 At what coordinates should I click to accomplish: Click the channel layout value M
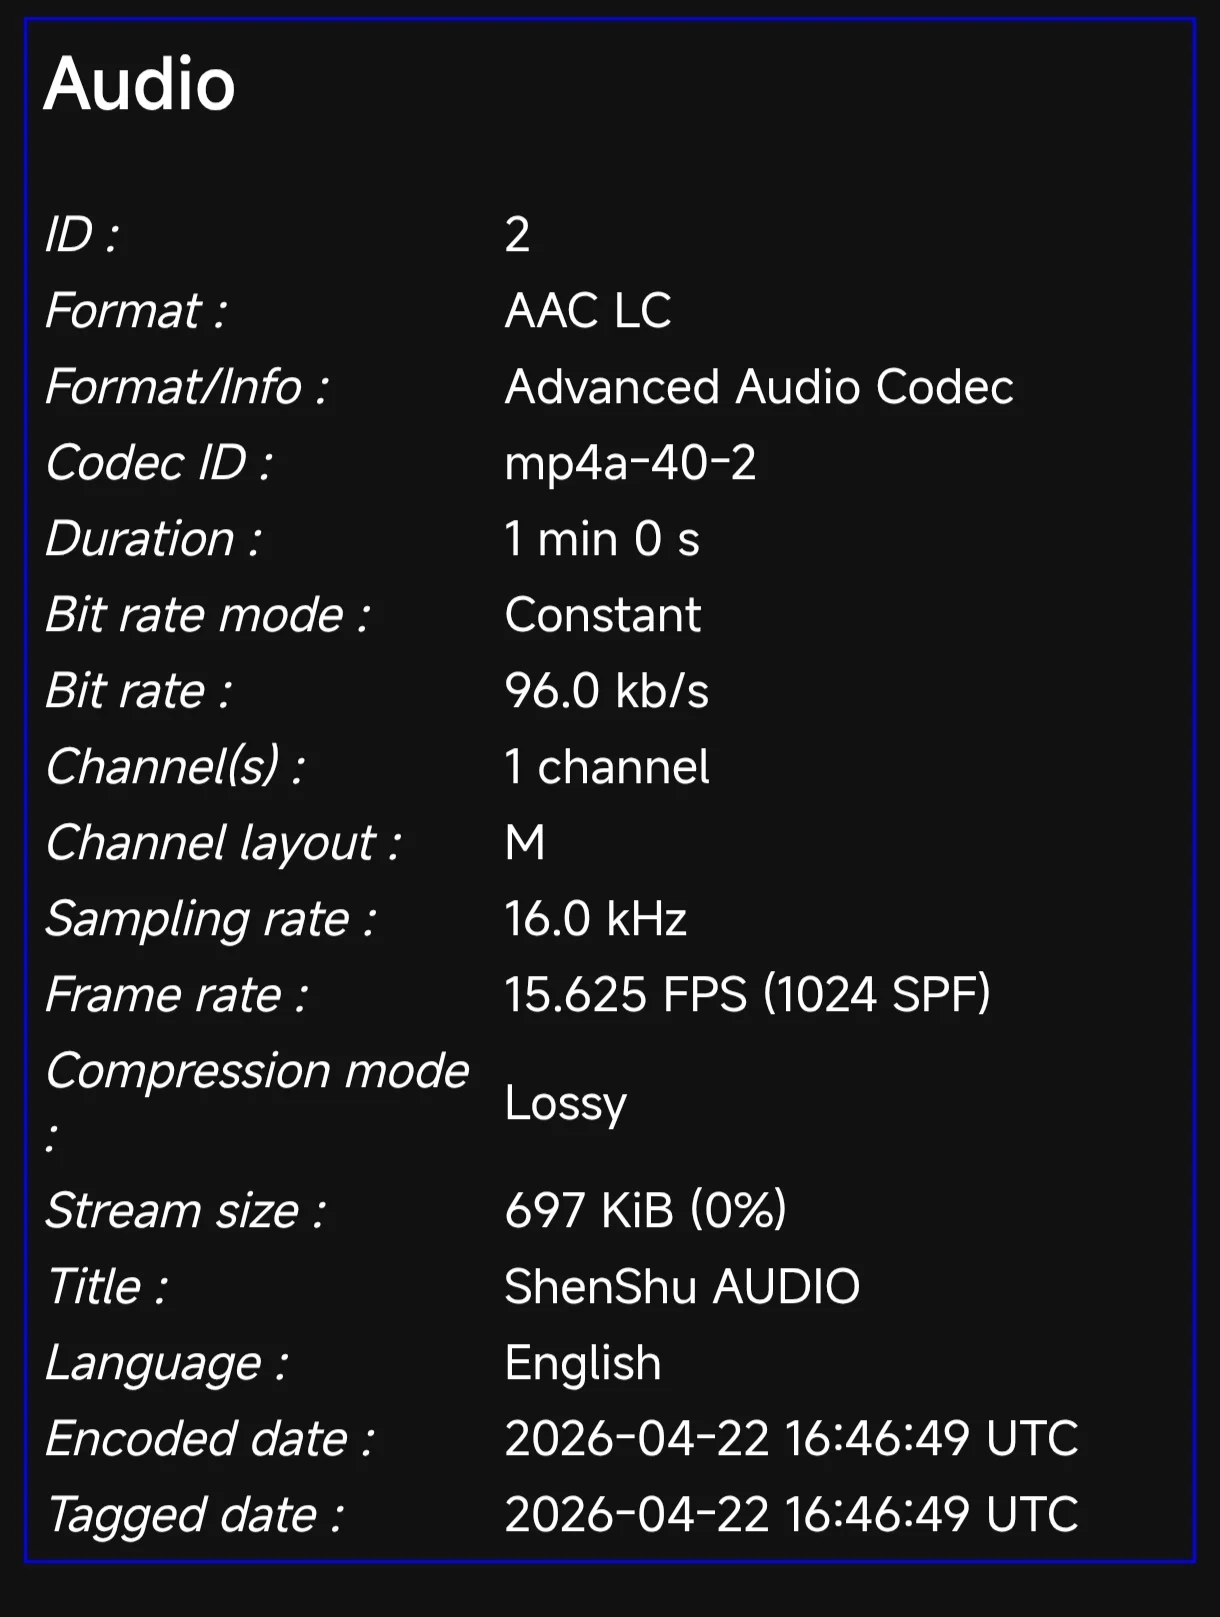click(525, 843)
